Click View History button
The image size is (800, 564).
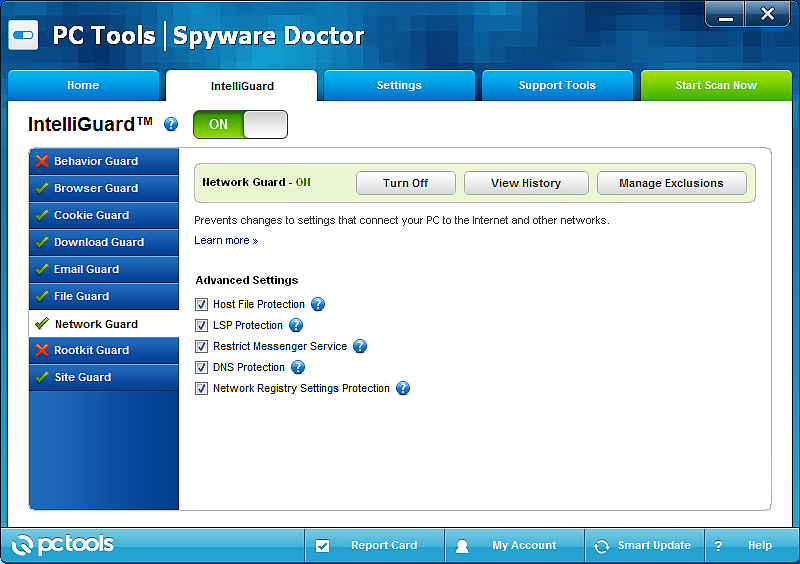click(526, 183)
